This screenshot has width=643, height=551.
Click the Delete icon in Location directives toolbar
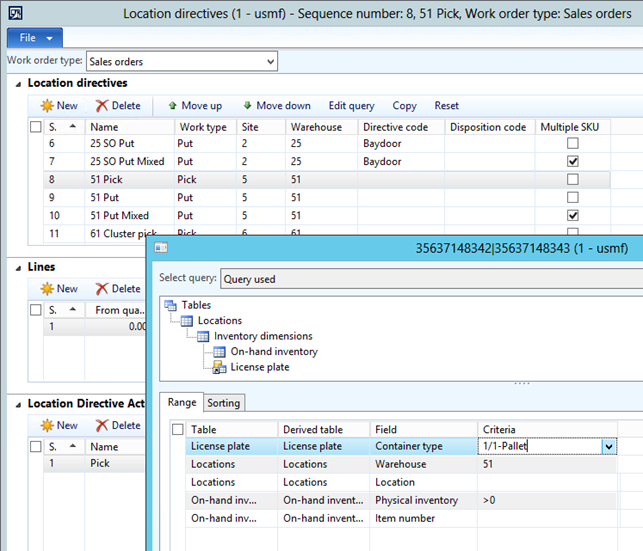(x=101, y=105)
